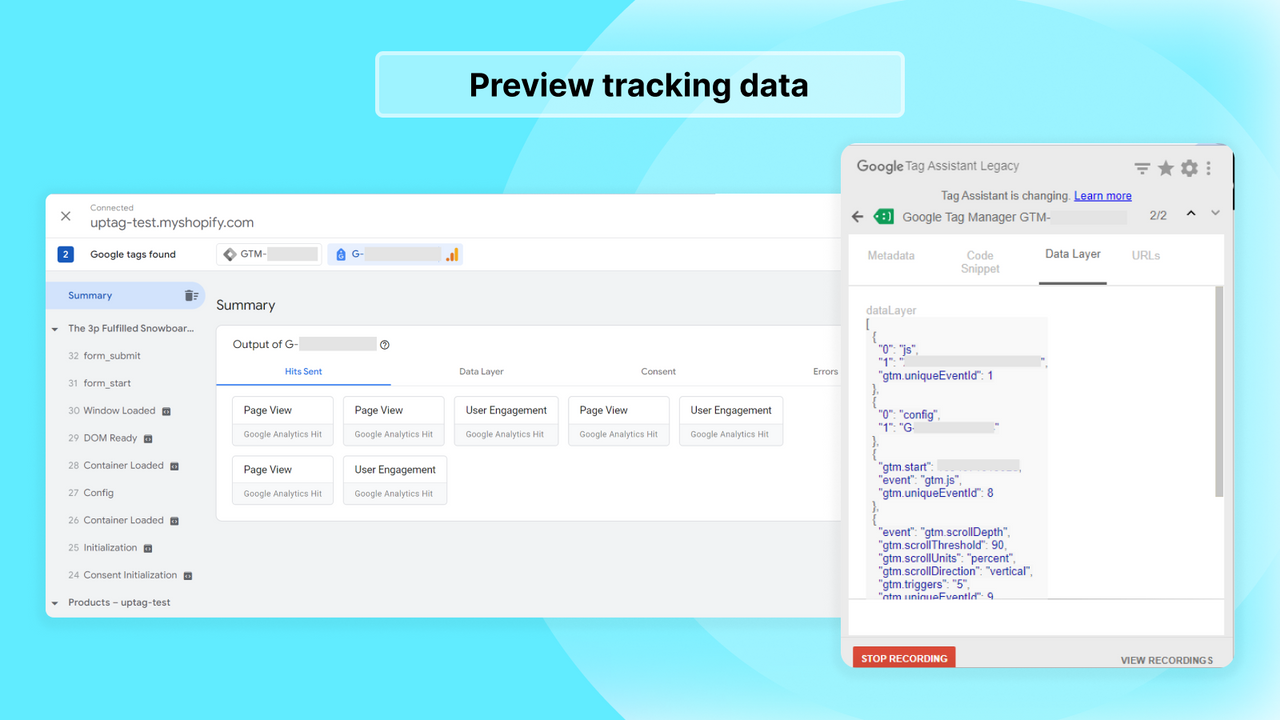Open the Consent tab in Summary

coord(658,371)
